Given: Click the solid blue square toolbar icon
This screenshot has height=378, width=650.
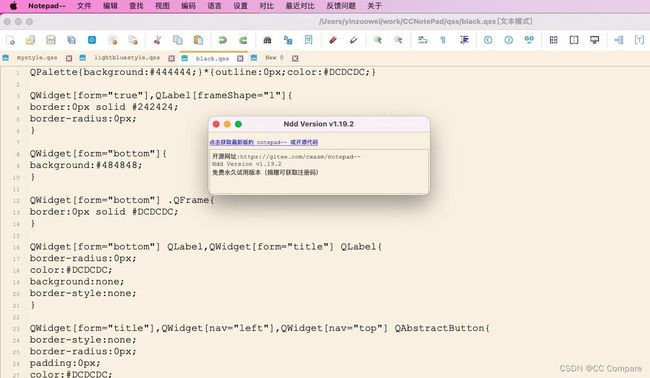Looking at the screenshot, I should tap(92, 40).
